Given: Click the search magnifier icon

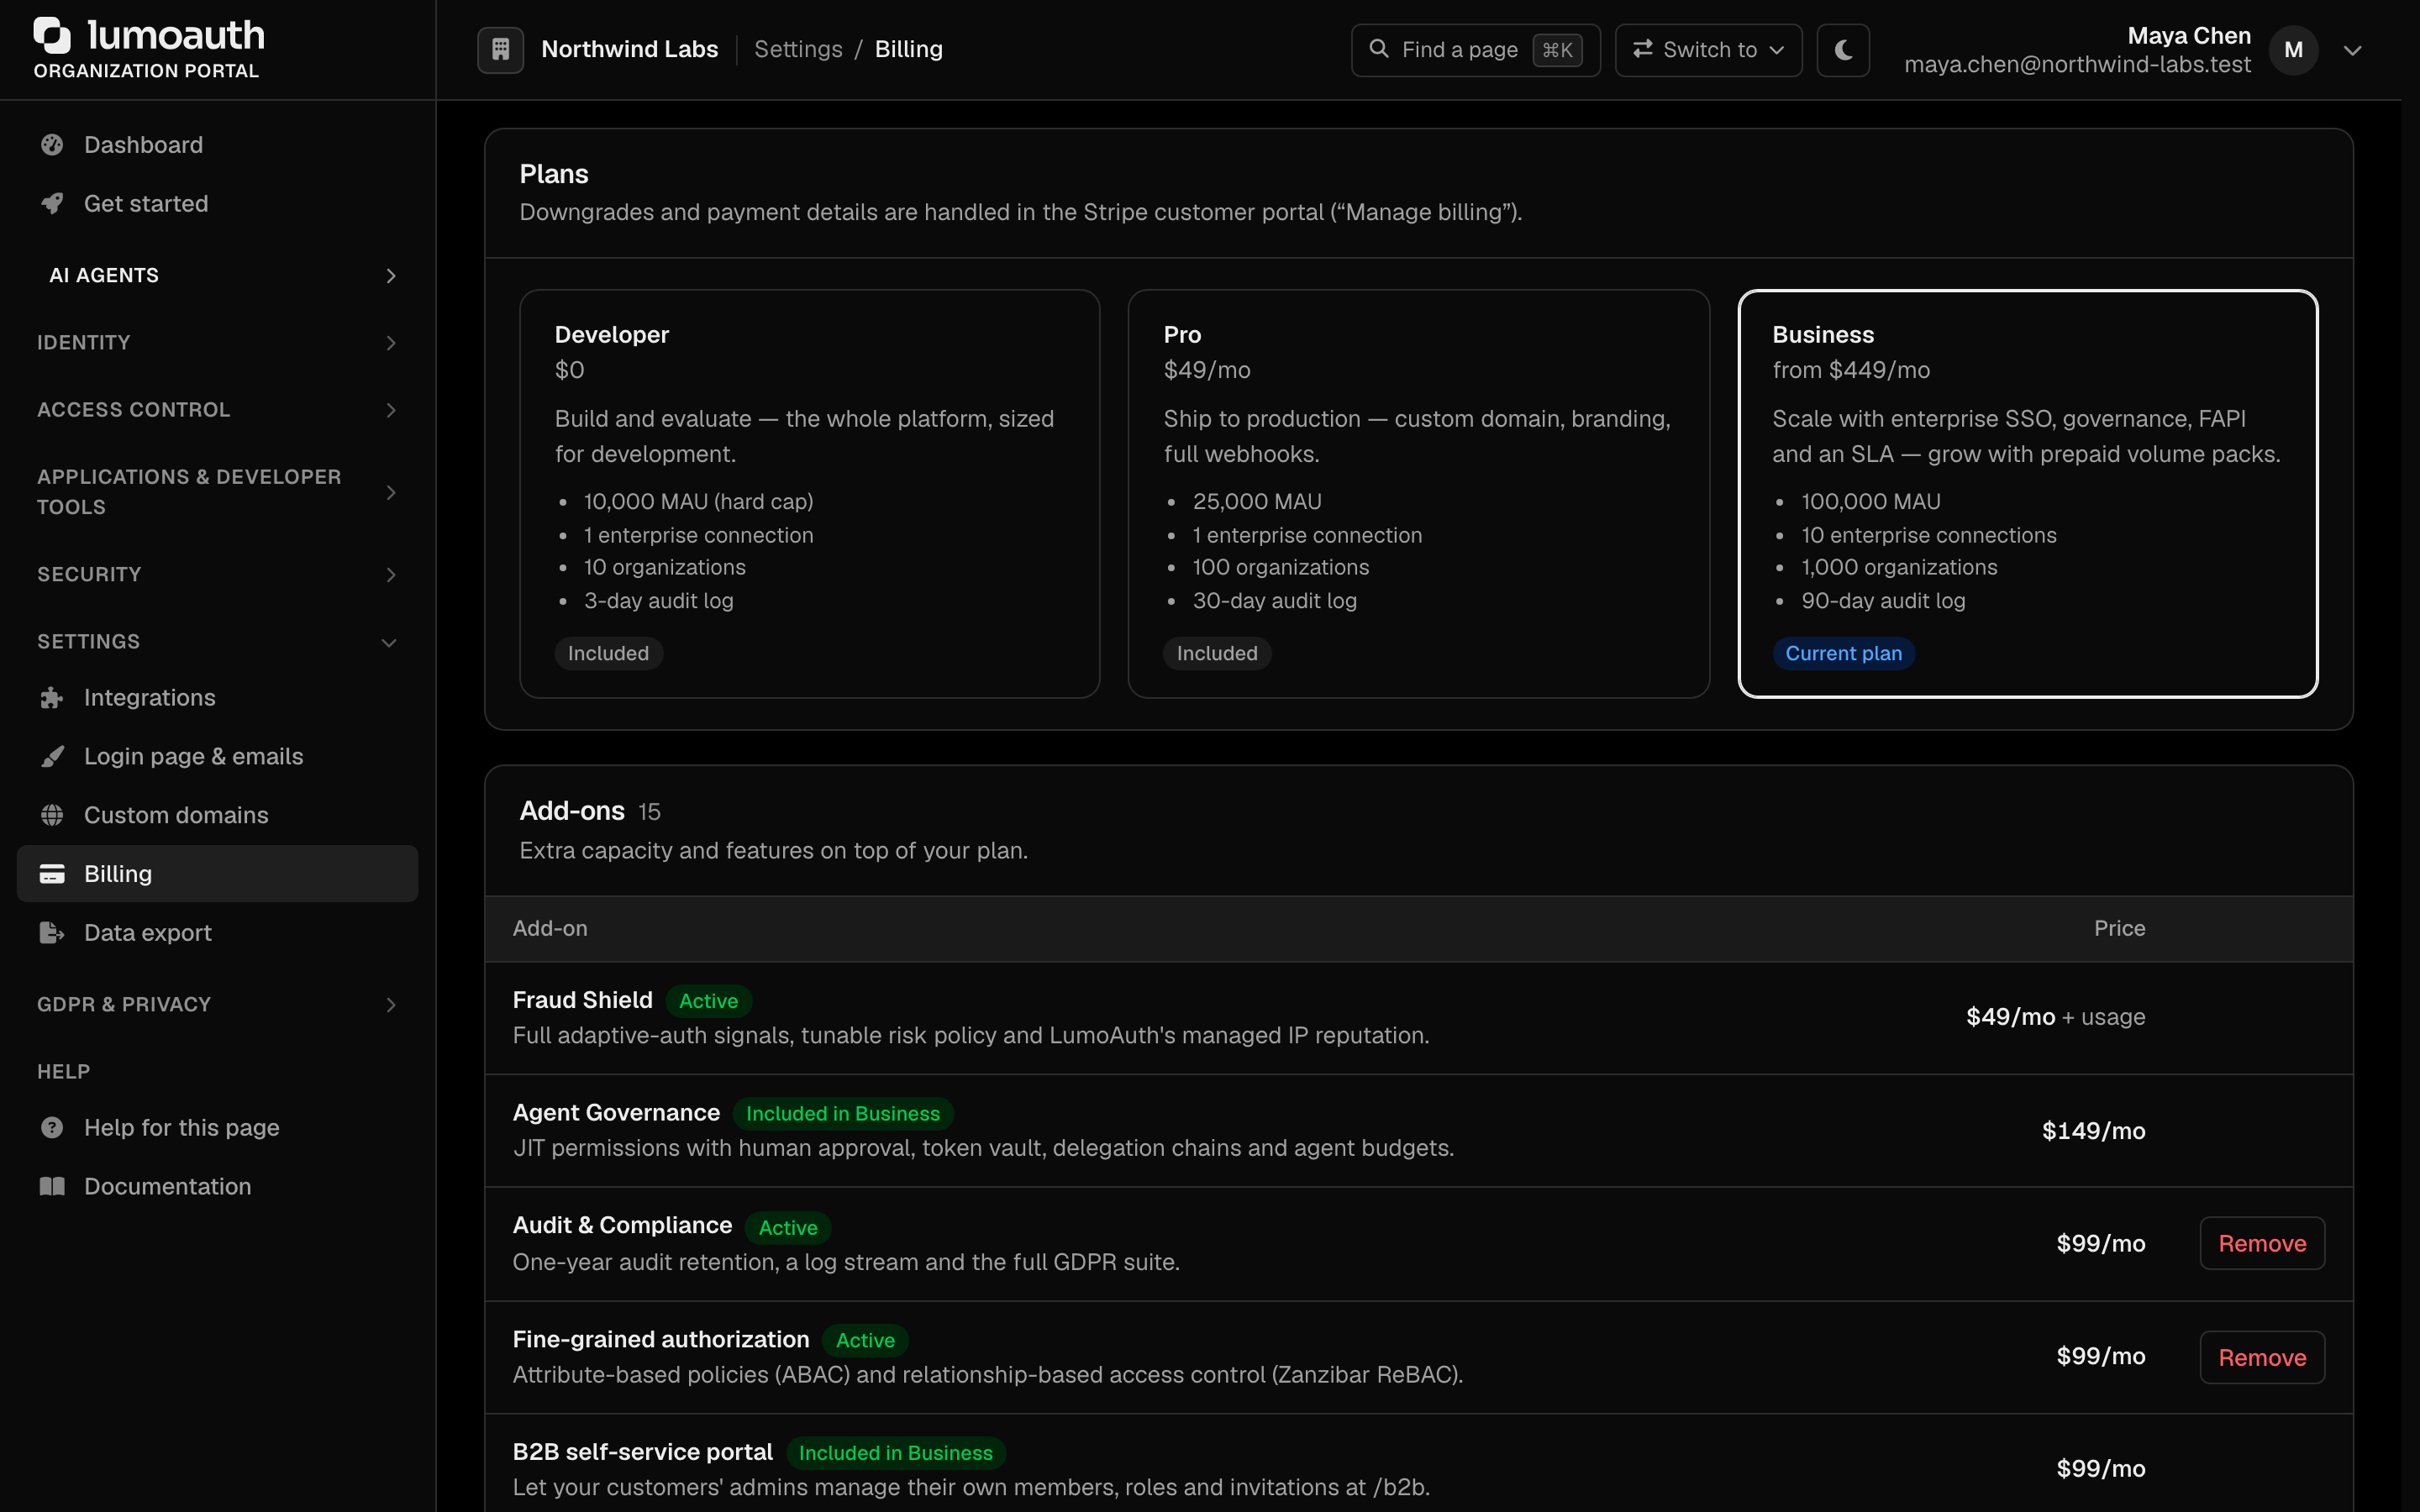Looking at the screenshot, I should coord(1379,49).
